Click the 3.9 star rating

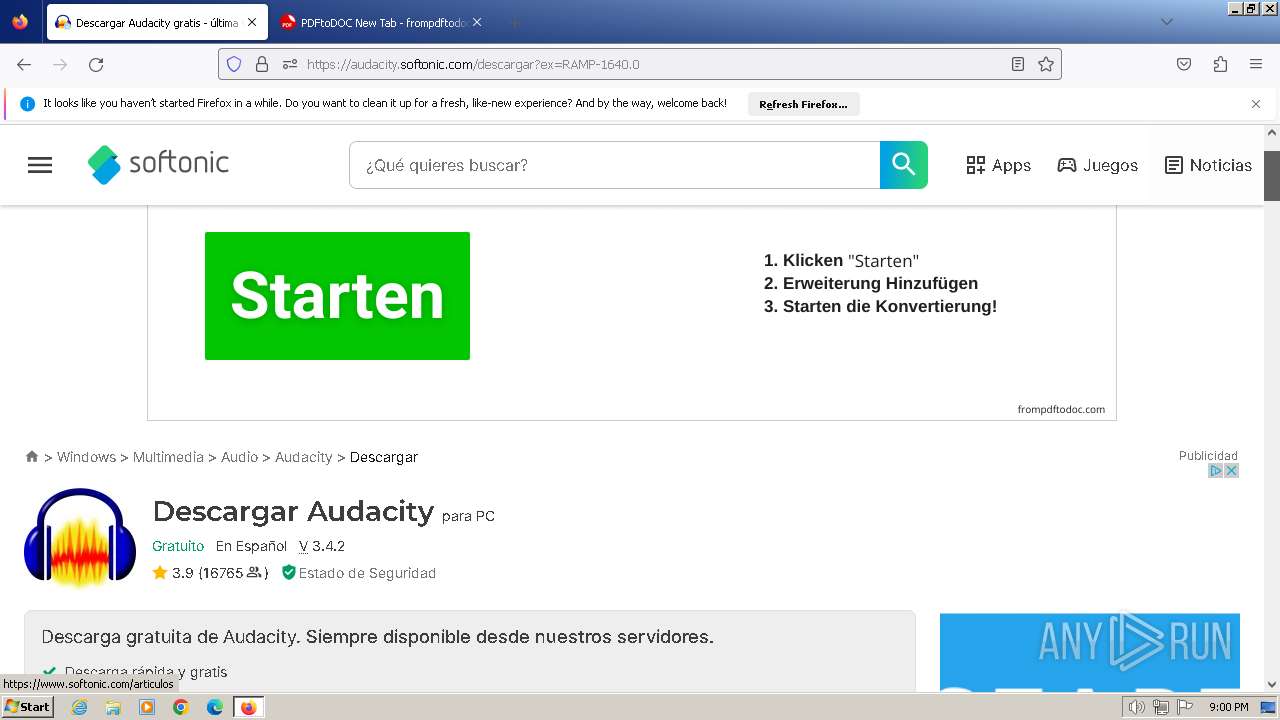pyautogui.click(x=172, y=573)
